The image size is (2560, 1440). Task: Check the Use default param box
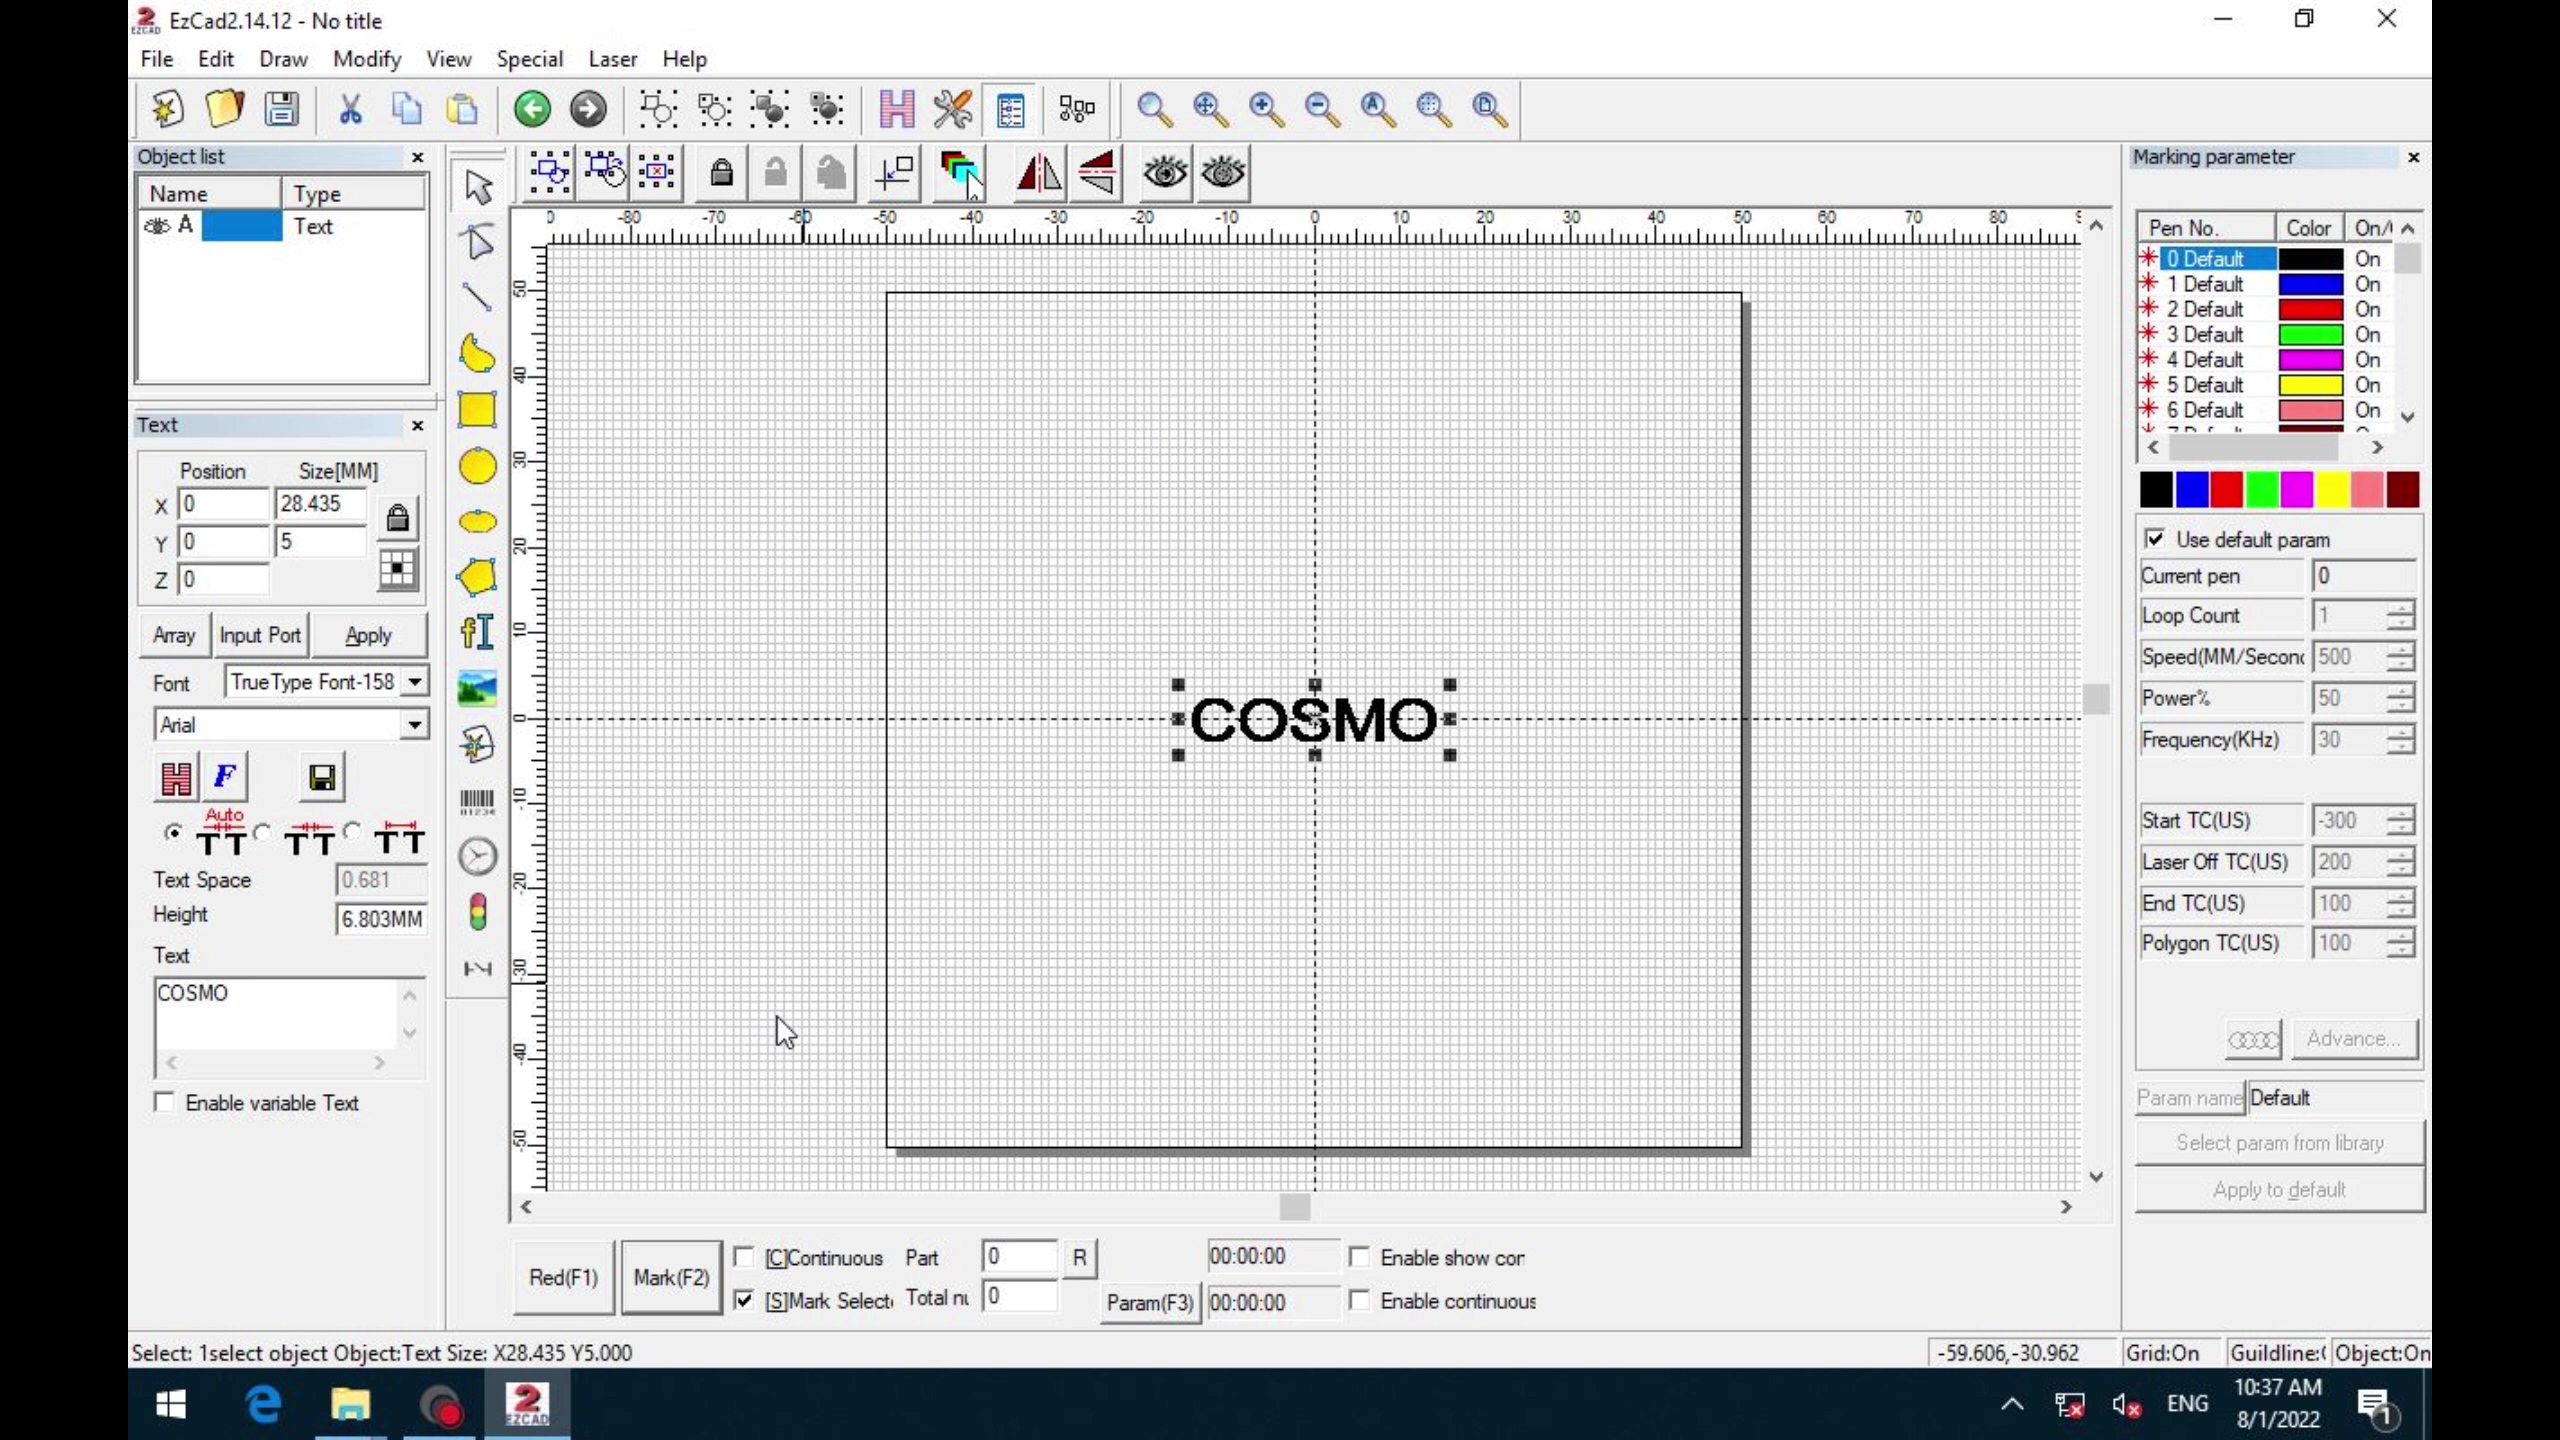[x=2156, y=538]
